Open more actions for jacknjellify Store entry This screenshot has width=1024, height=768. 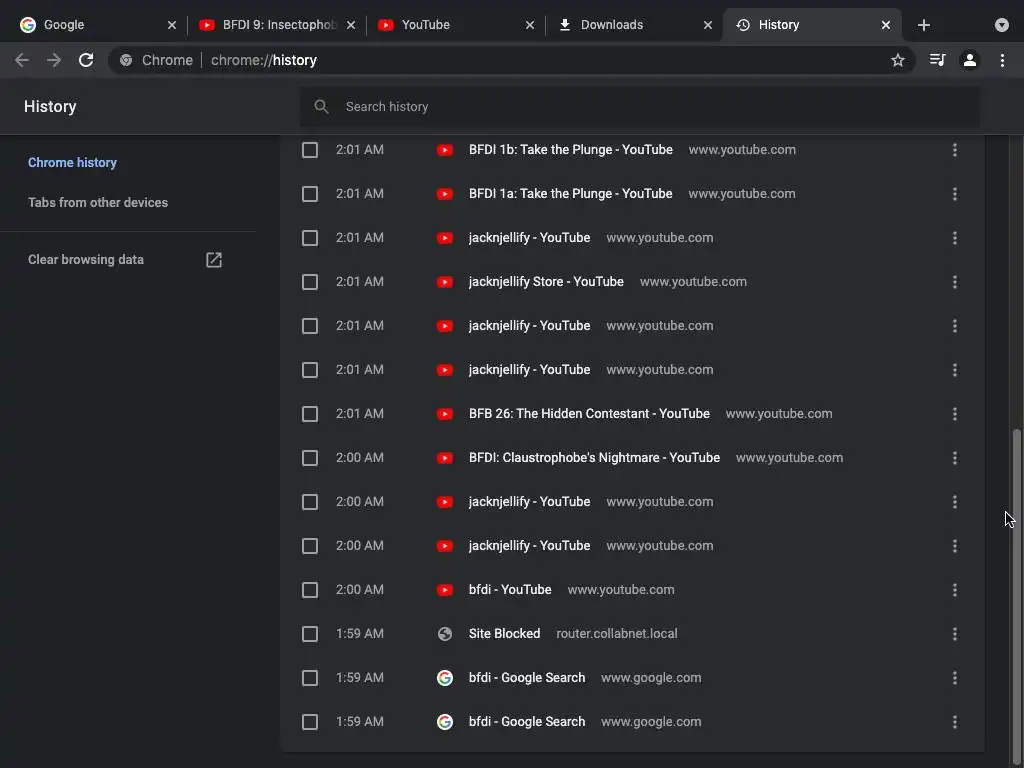[x=955, y=281]
